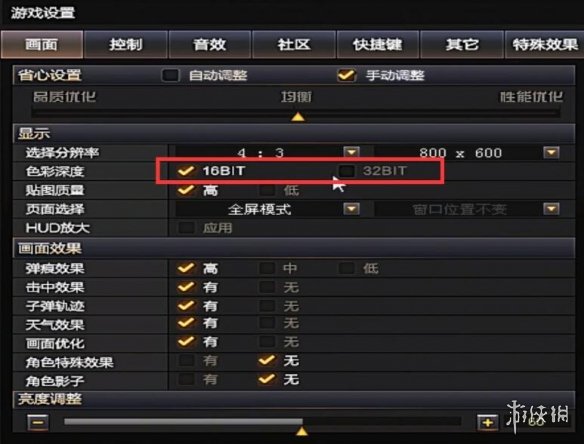
Task: Set 贴图质量 to 低
Action: 267,190
